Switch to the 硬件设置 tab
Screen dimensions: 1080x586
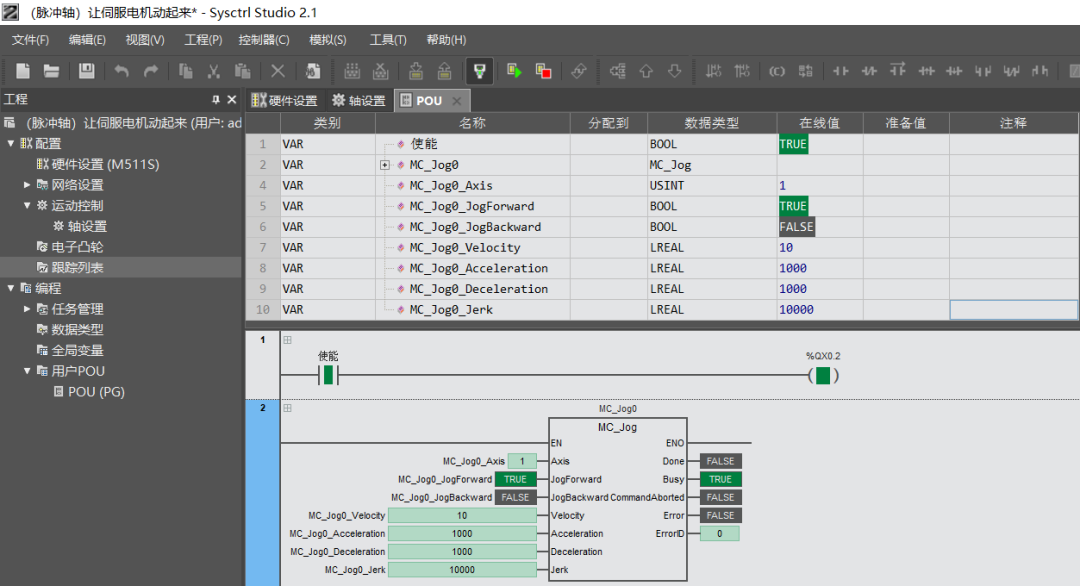[x=284, y=101]
